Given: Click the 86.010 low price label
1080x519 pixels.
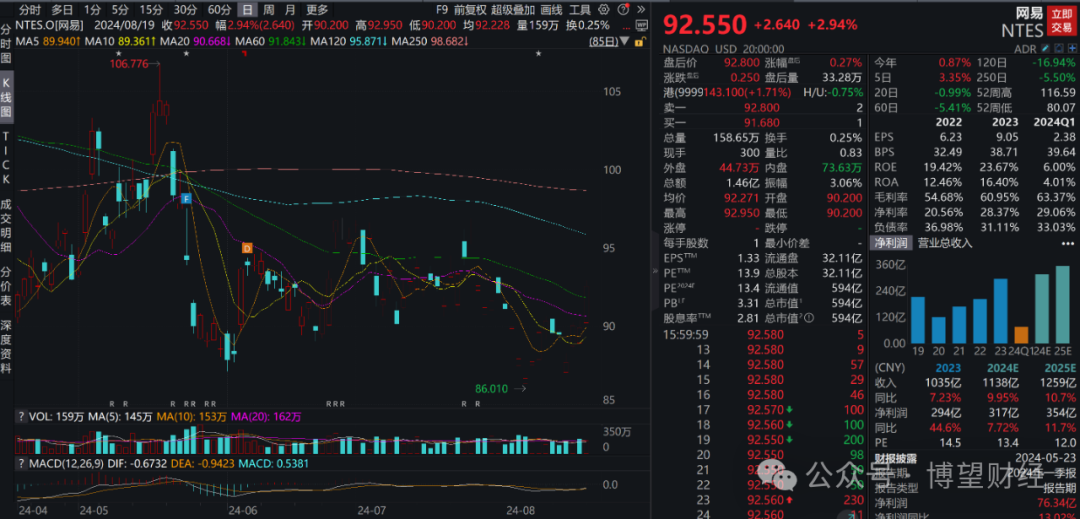Looking at the screenshot, I should point(490,389).
